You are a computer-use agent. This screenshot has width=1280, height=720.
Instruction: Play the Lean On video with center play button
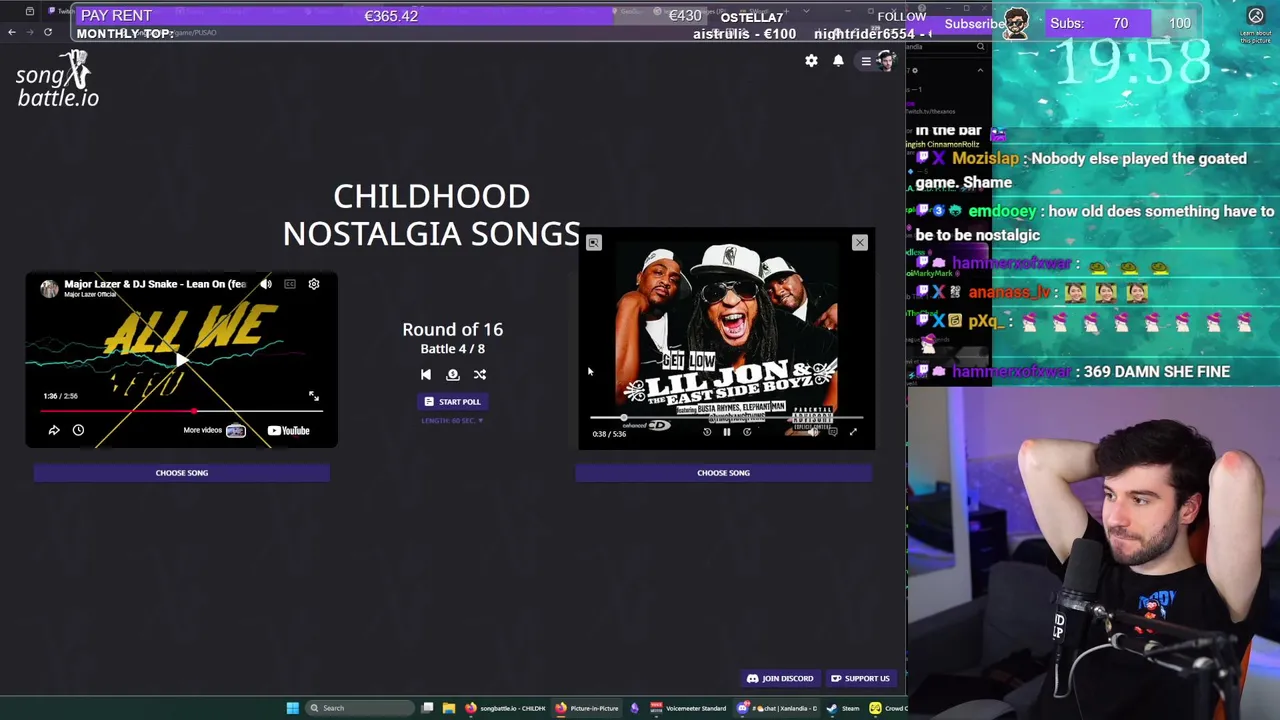coord(181,360)
